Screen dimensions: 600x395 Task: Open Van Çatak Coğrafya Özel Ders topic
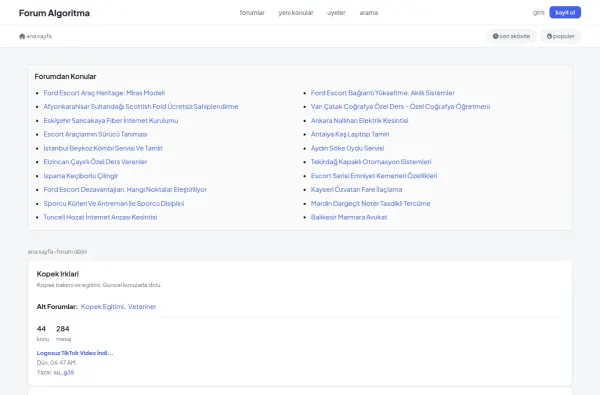click(x=400, y=107)
